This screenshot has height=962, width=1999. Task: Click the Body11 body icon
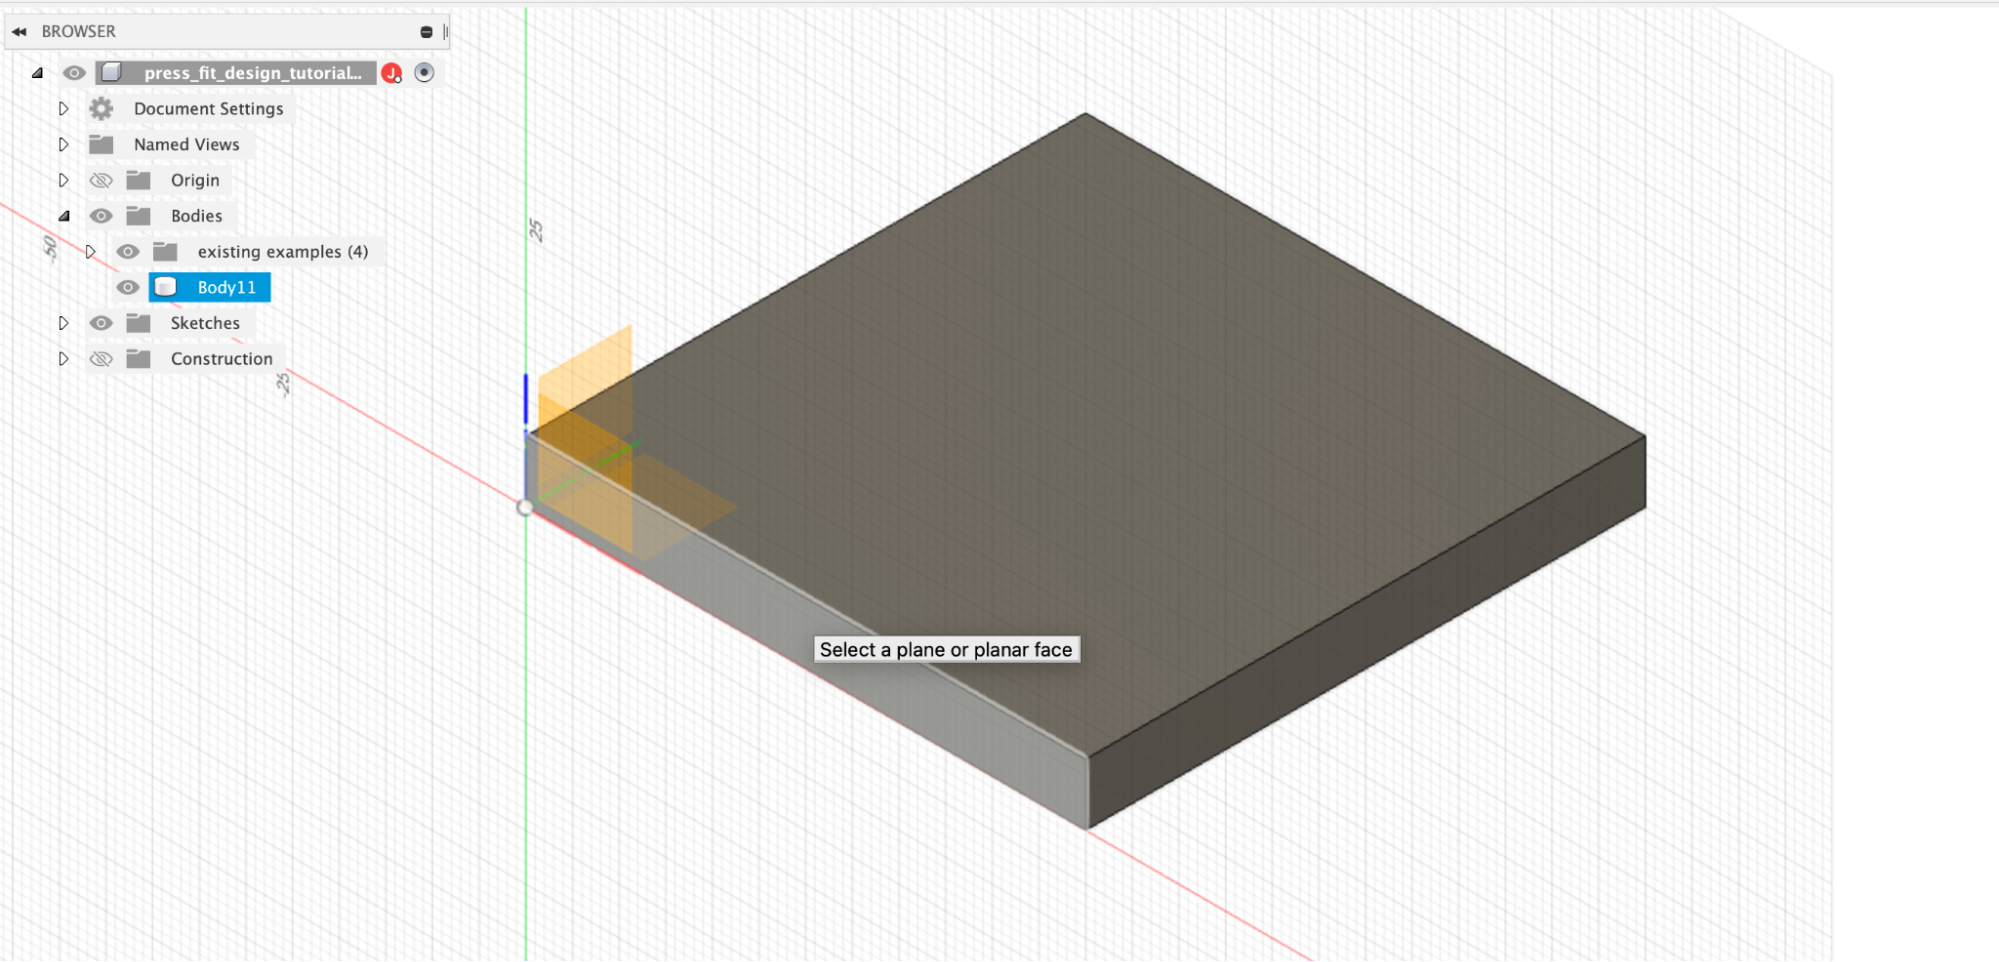(x=166, y=287)
